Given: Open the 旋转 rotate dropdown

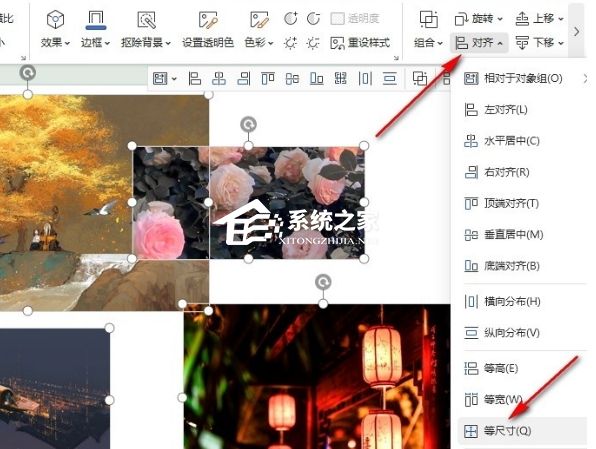Looking at the screenshot, I should click(479, 18).
